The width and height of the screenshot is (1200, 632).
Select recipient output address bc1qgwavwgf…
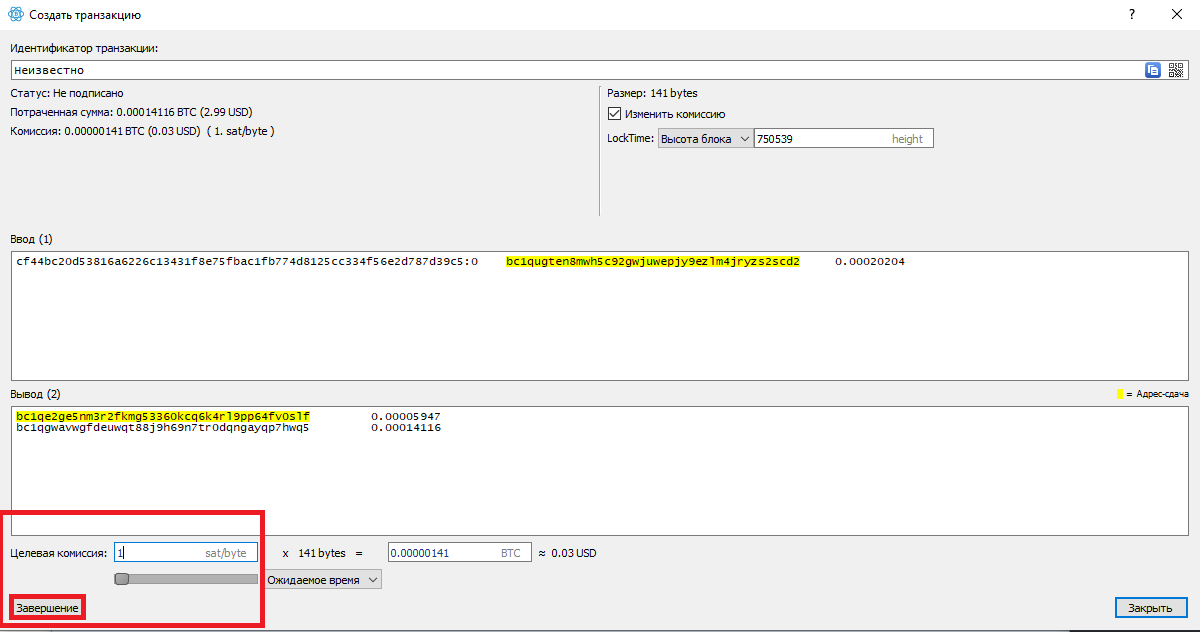[163, 428]
